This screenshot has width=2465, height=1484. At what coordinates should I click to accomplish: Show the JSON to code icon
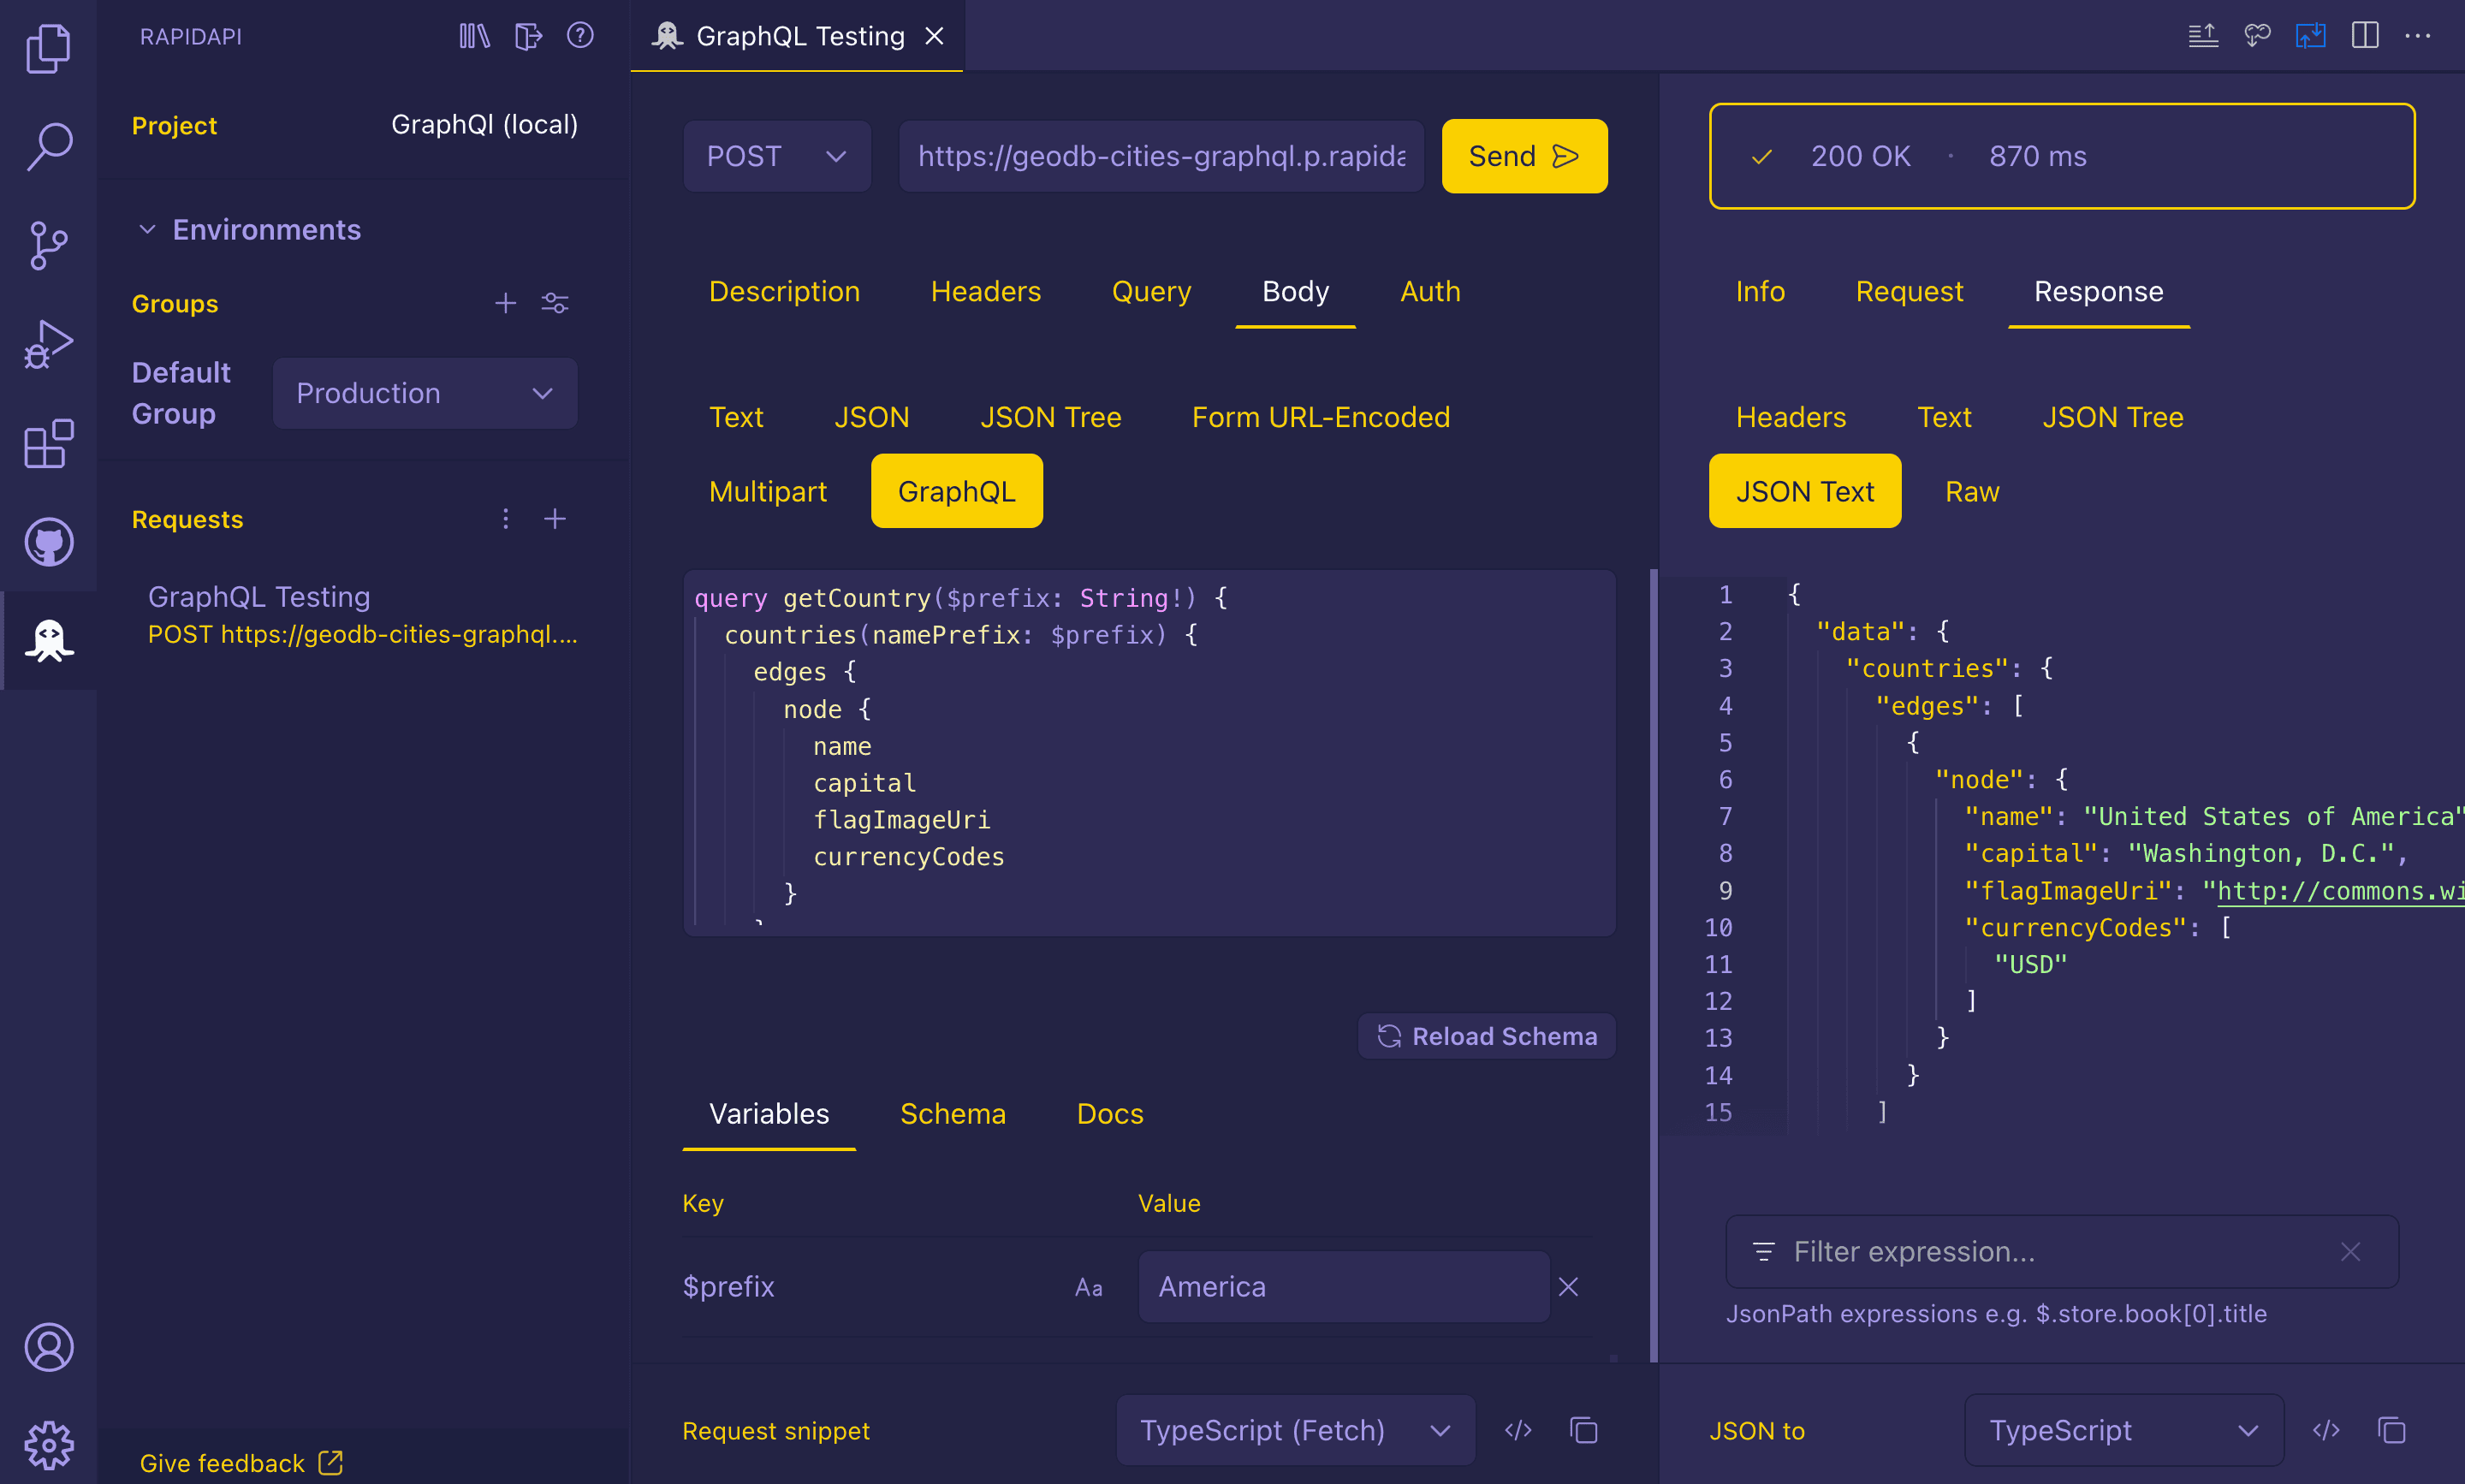coord(2326,1431)
